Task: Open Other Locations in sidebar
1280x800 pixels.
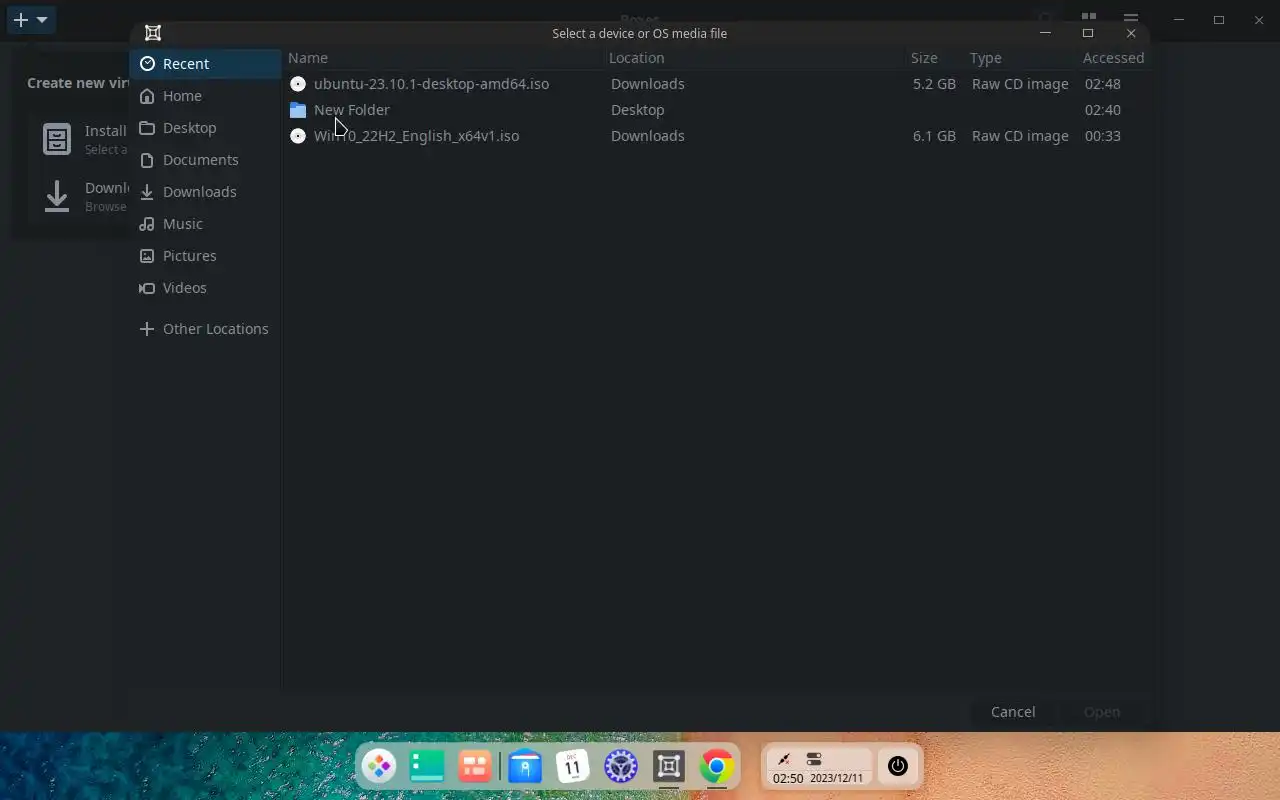Action: pyautogui.click(x=205, y=329)
